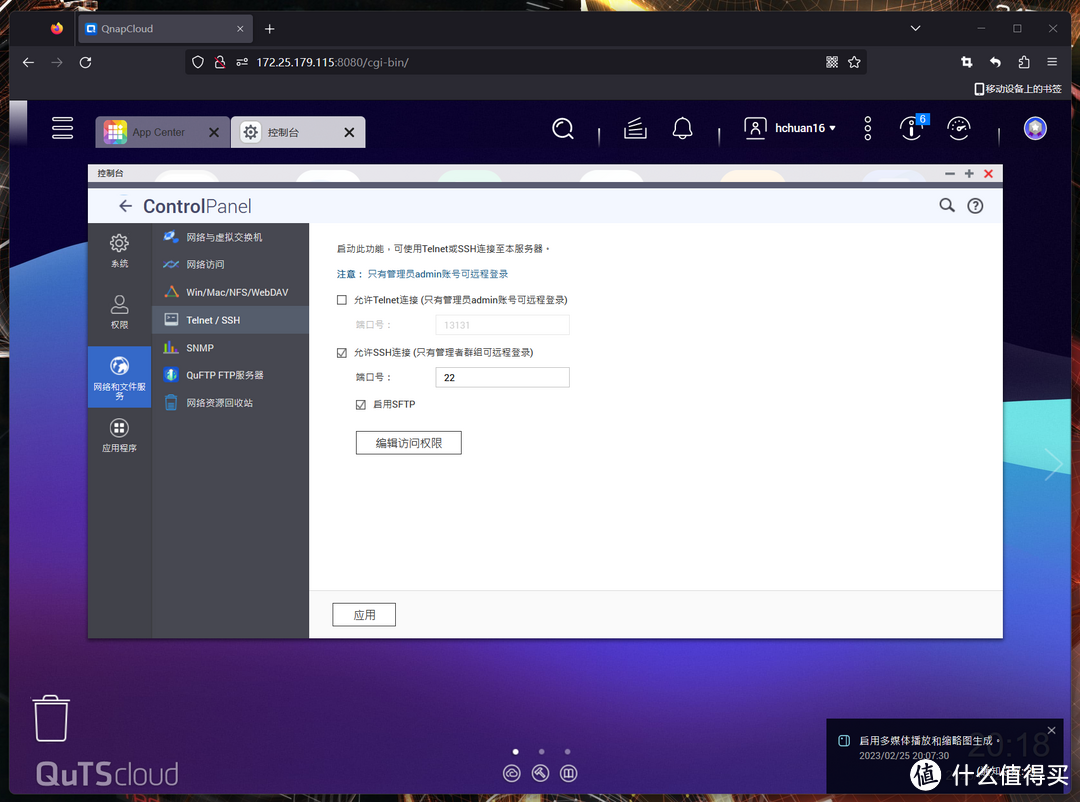The image size is (1080, 802).
Task: Close the App Center tab
Action: (214, 132)
